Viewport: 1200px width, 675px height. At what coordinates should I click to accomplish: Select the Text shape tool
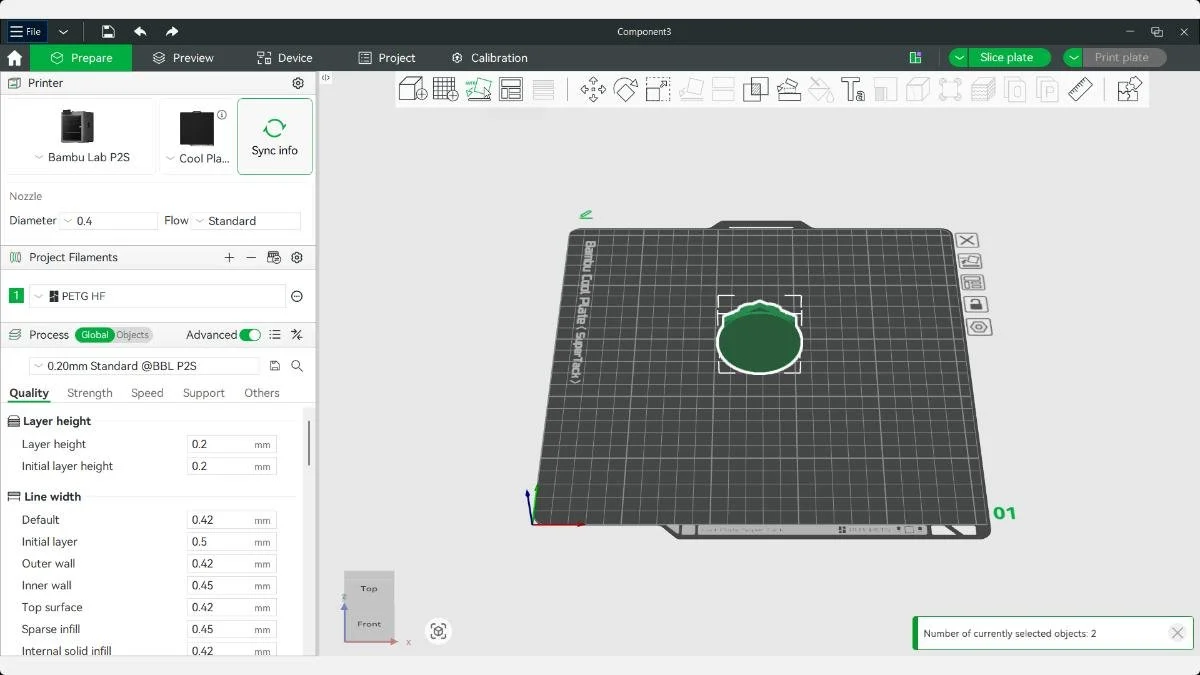(853, 89)
